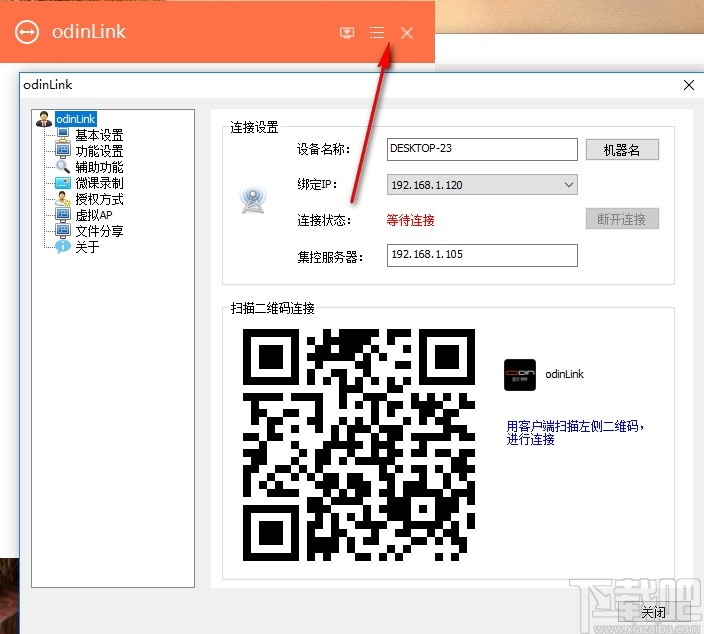Image resolution: width=704 pixels, height=634 pixels.
Task: Click the wireless antenna icon in 连接设置
Action: [x=253, y=200]
